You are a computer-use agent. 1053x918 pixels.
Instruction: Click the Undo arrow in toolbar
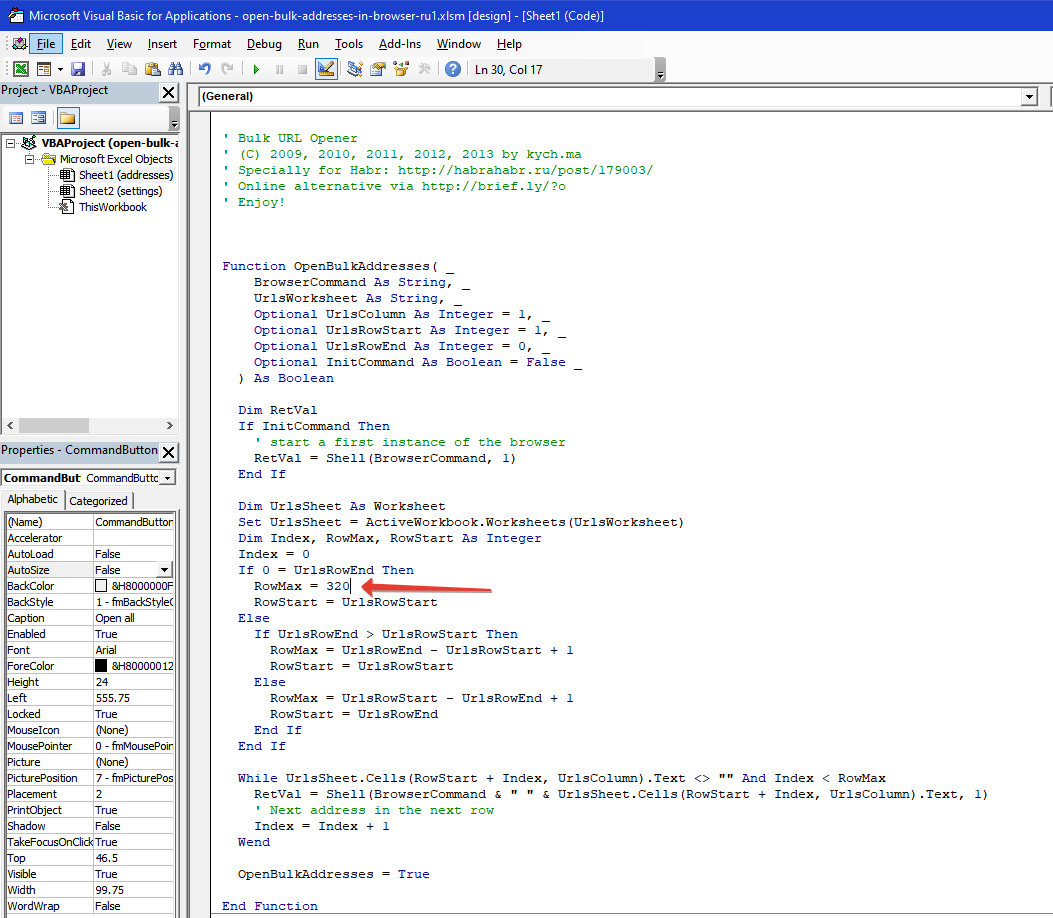[x=205, y=69]
